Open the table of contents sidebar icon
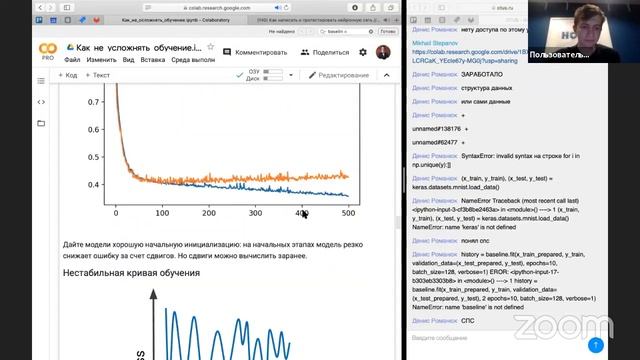This screenshot has height=360, width=640. point(41,81)
